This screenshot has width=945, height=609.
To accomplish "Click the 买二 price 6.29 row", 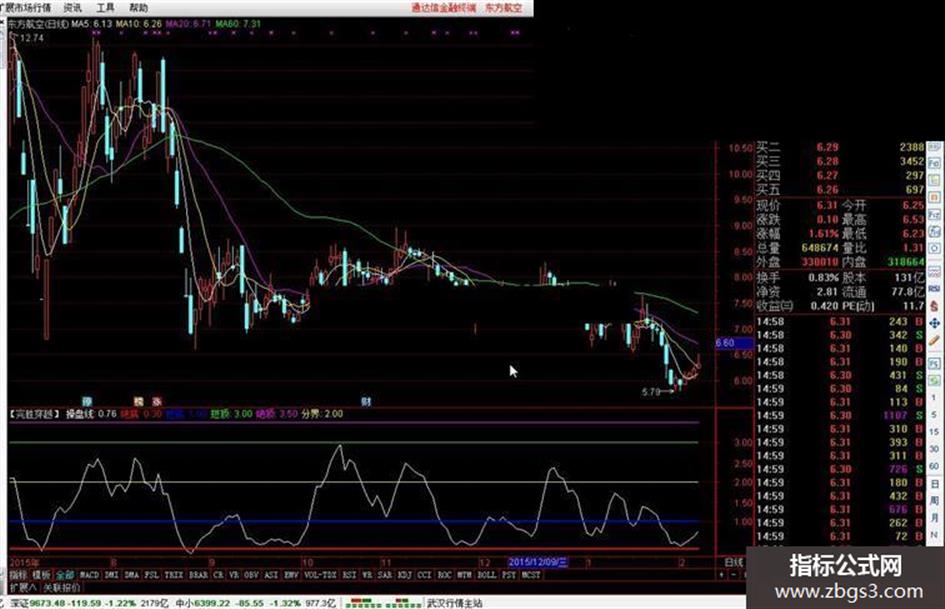I will [x=840, y=147].
